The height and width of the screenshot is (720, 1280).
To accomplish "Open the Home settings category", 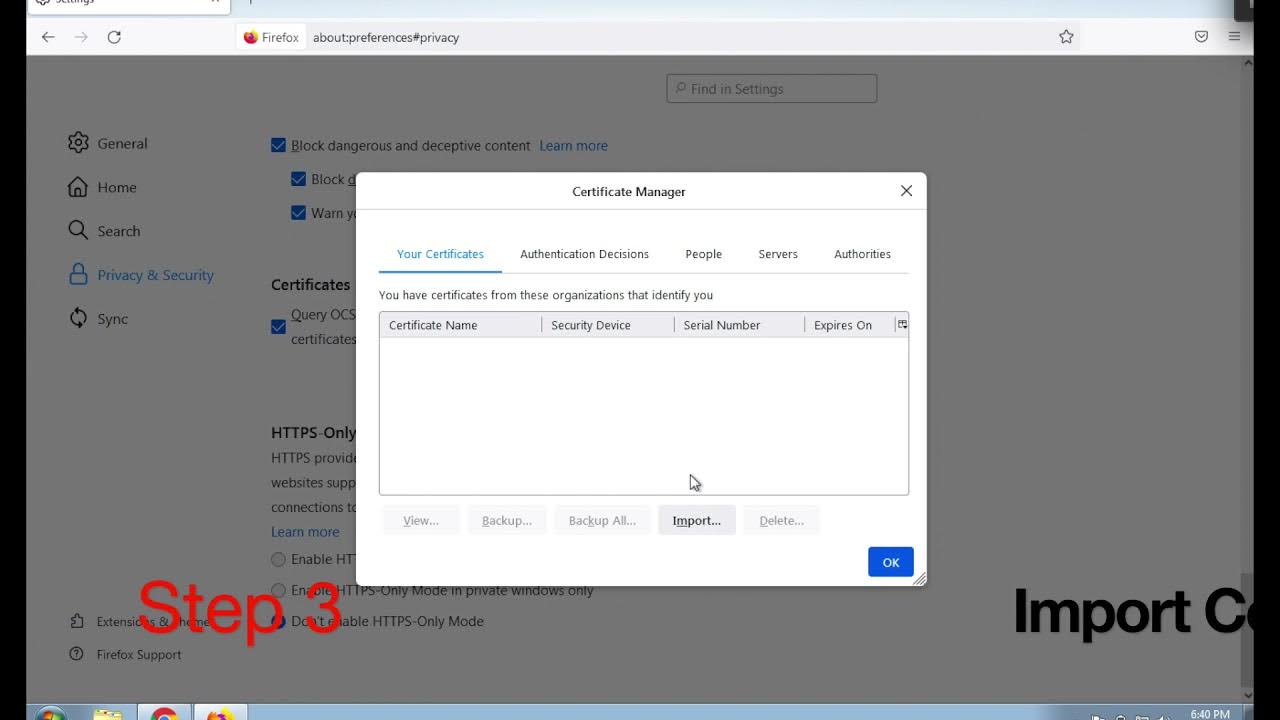I will (117, 187).
